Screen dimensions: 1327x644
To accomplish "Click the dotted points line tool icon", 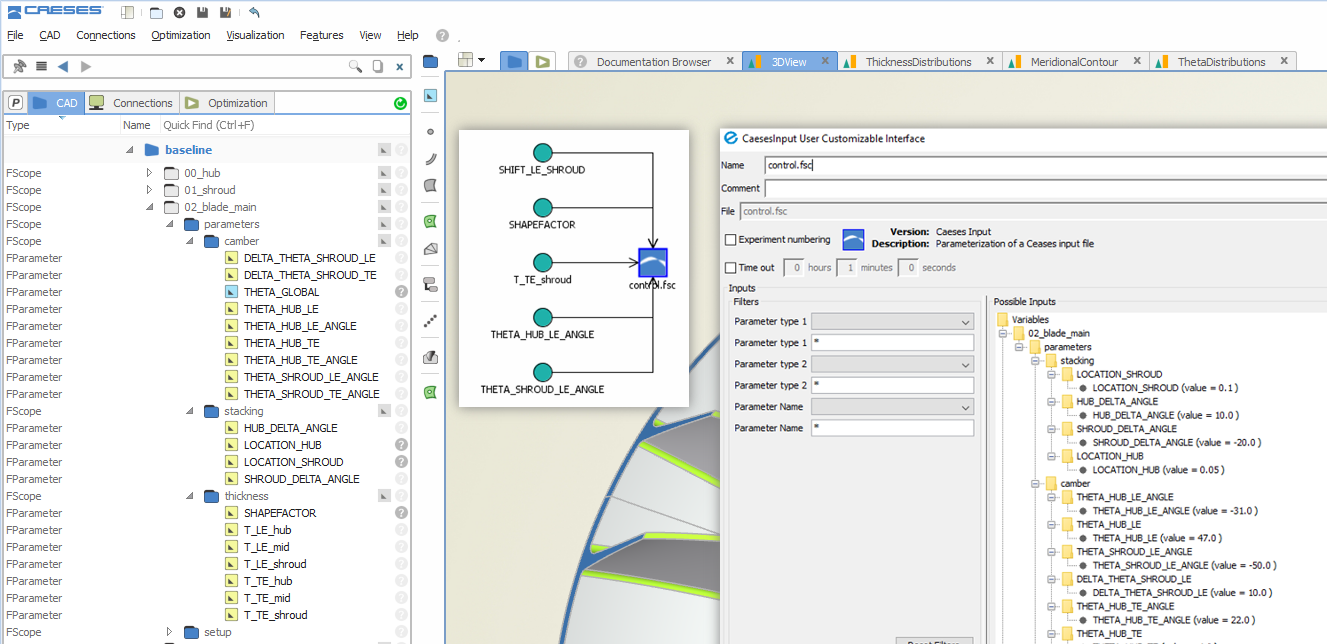I will [x=431, y=321].
